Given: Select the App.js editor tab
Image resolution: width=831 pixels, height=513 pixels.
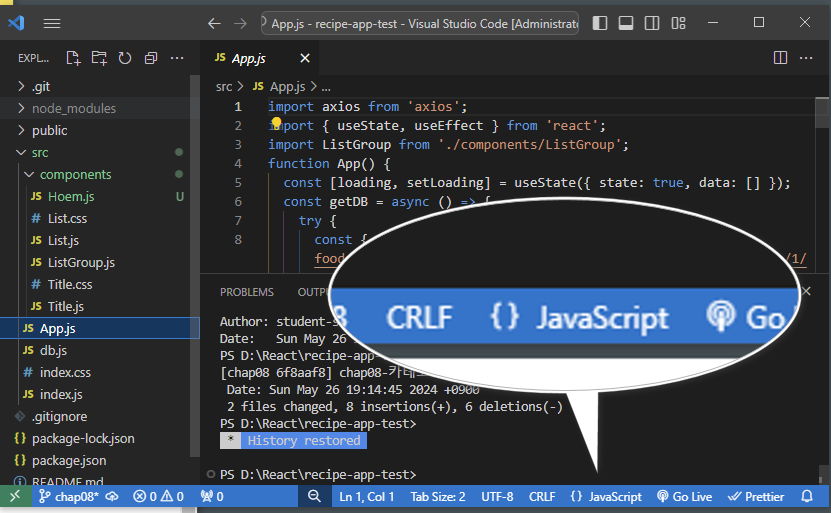Looking at the screenshot, I should pos(259,58).
